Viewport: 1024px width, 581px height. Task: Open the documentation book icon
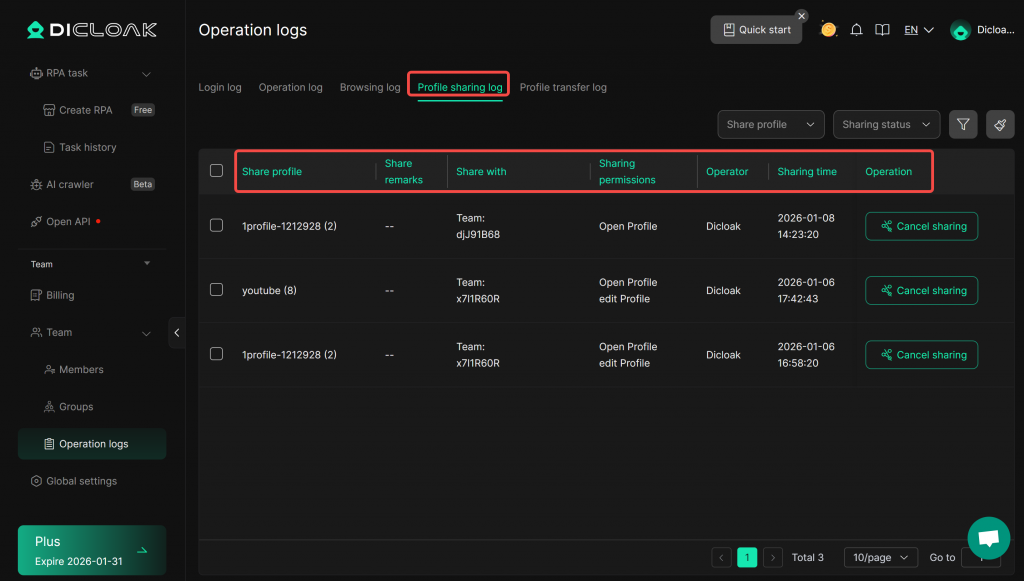click(x=882, y=30)
